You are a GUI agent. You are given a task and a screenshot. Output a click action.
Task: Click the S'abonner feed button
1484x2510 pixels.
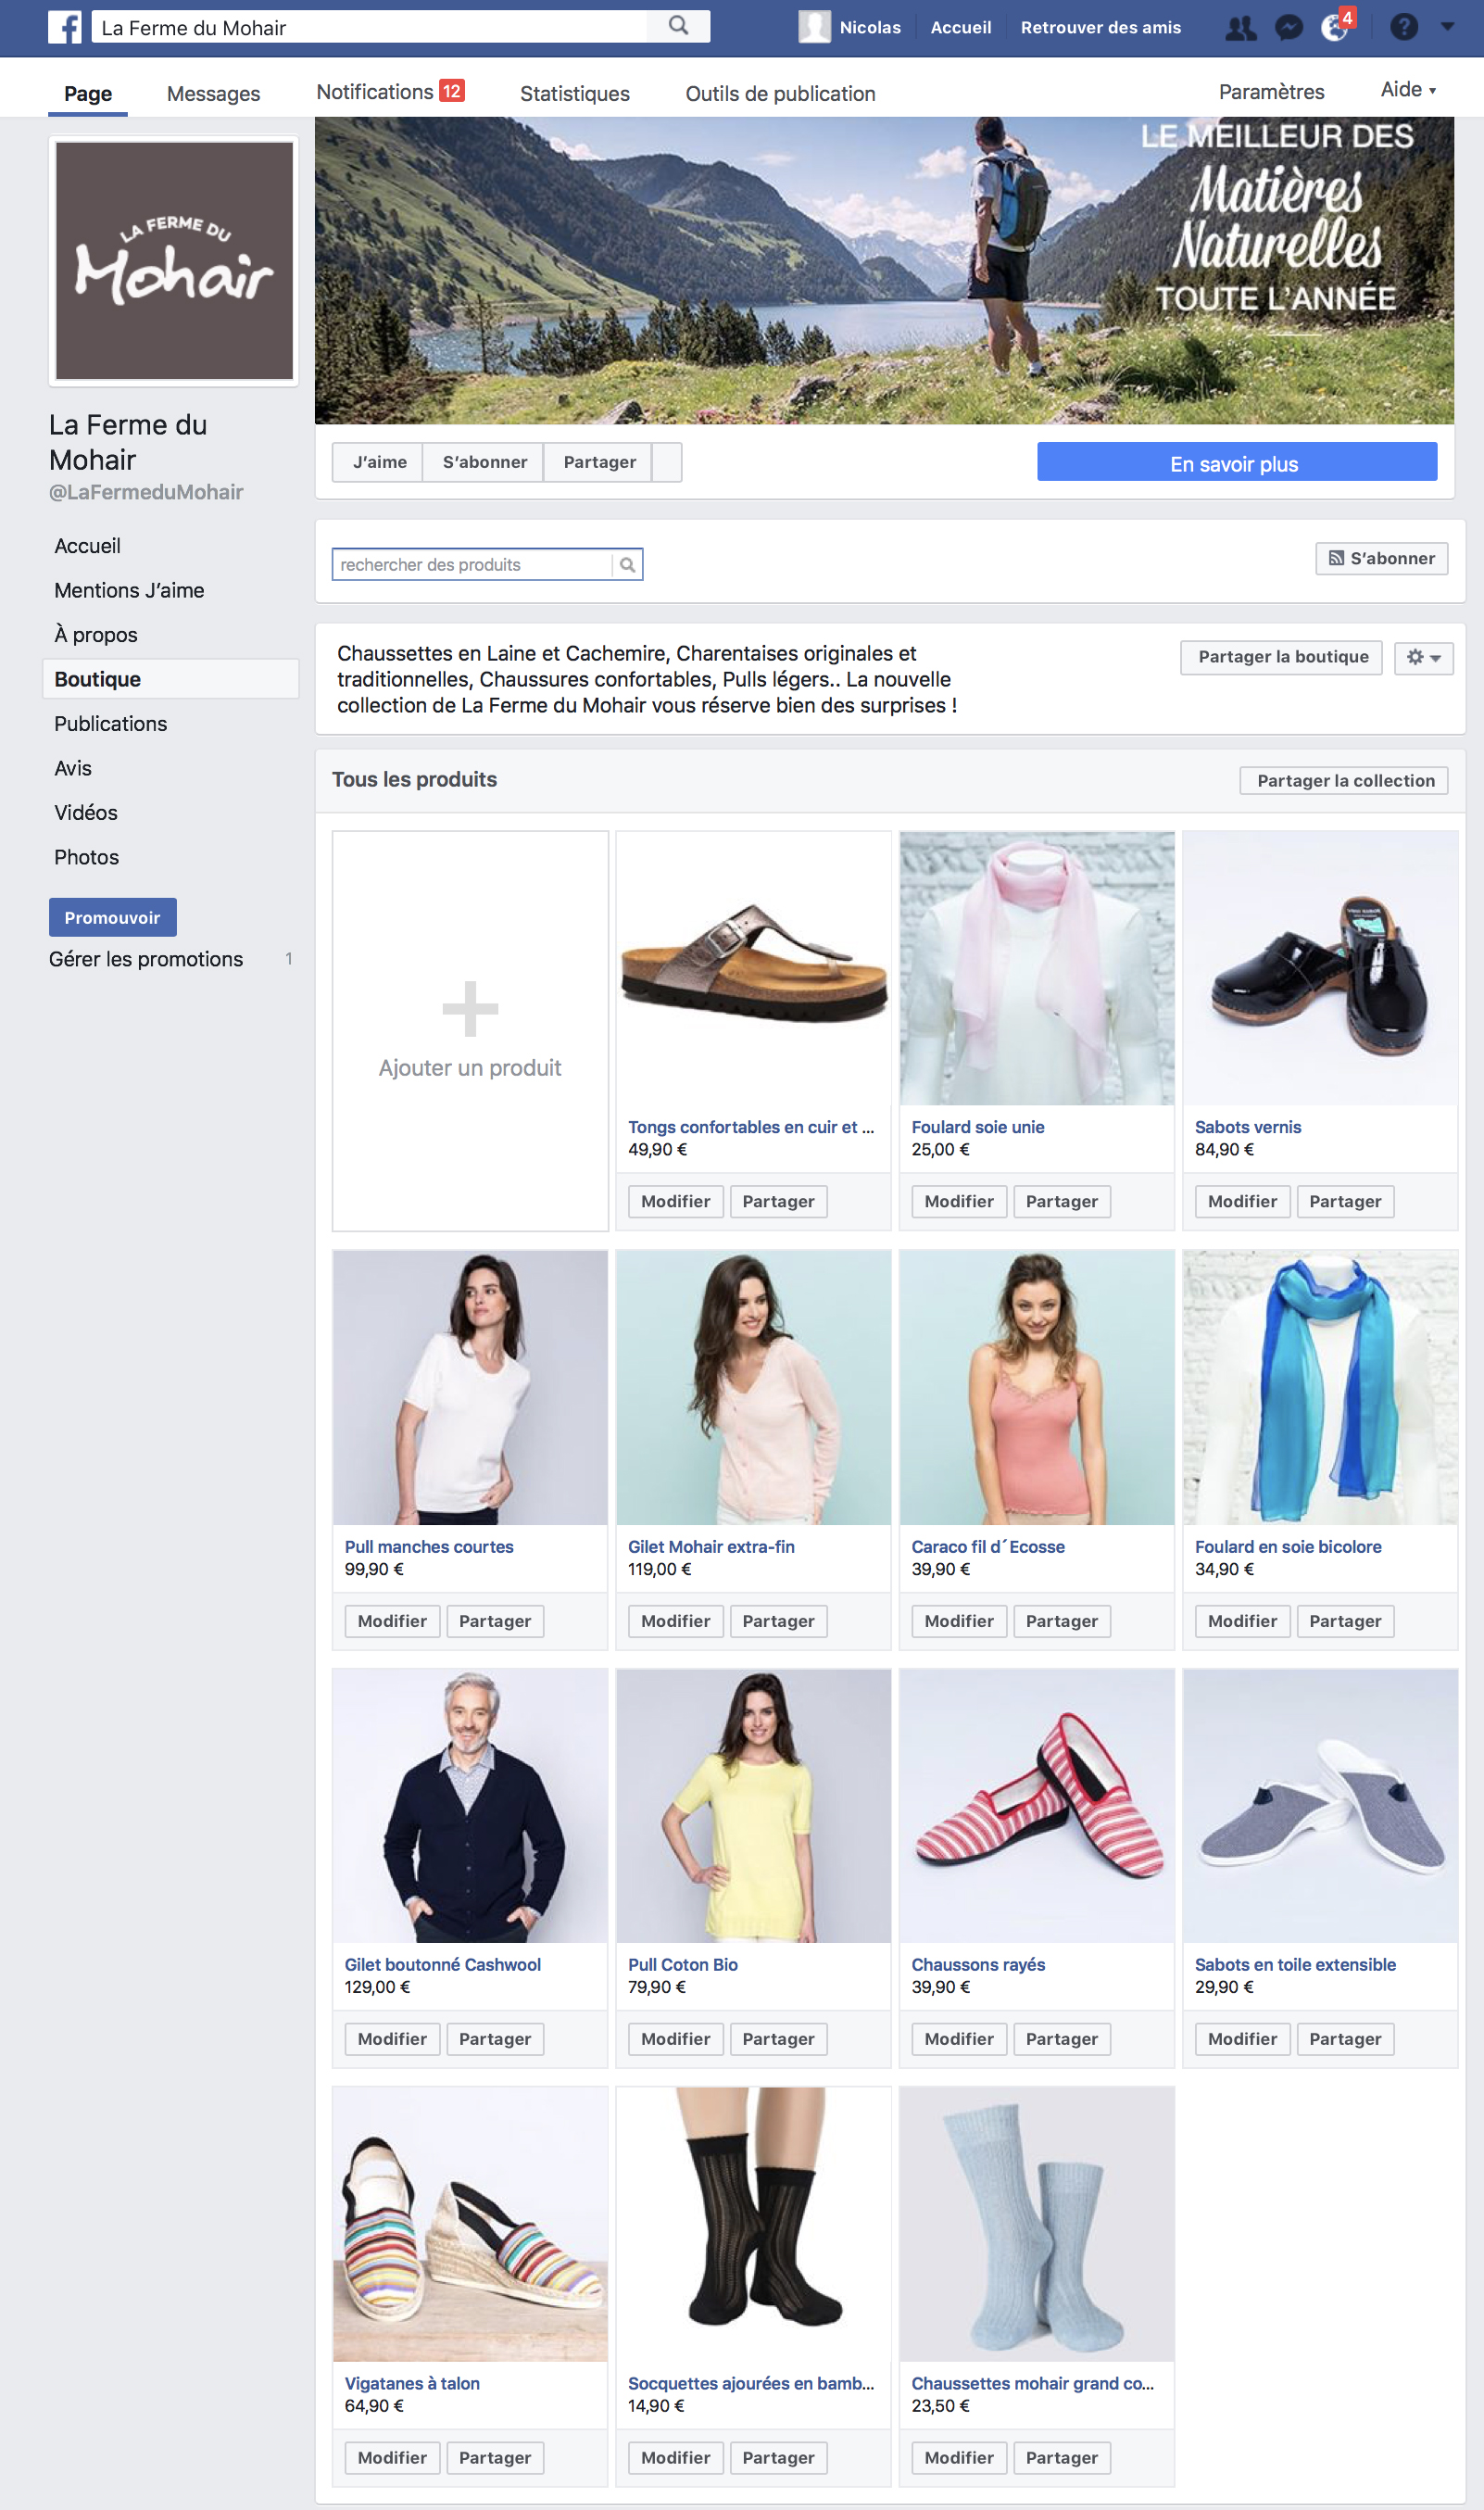pos(1381,559)
